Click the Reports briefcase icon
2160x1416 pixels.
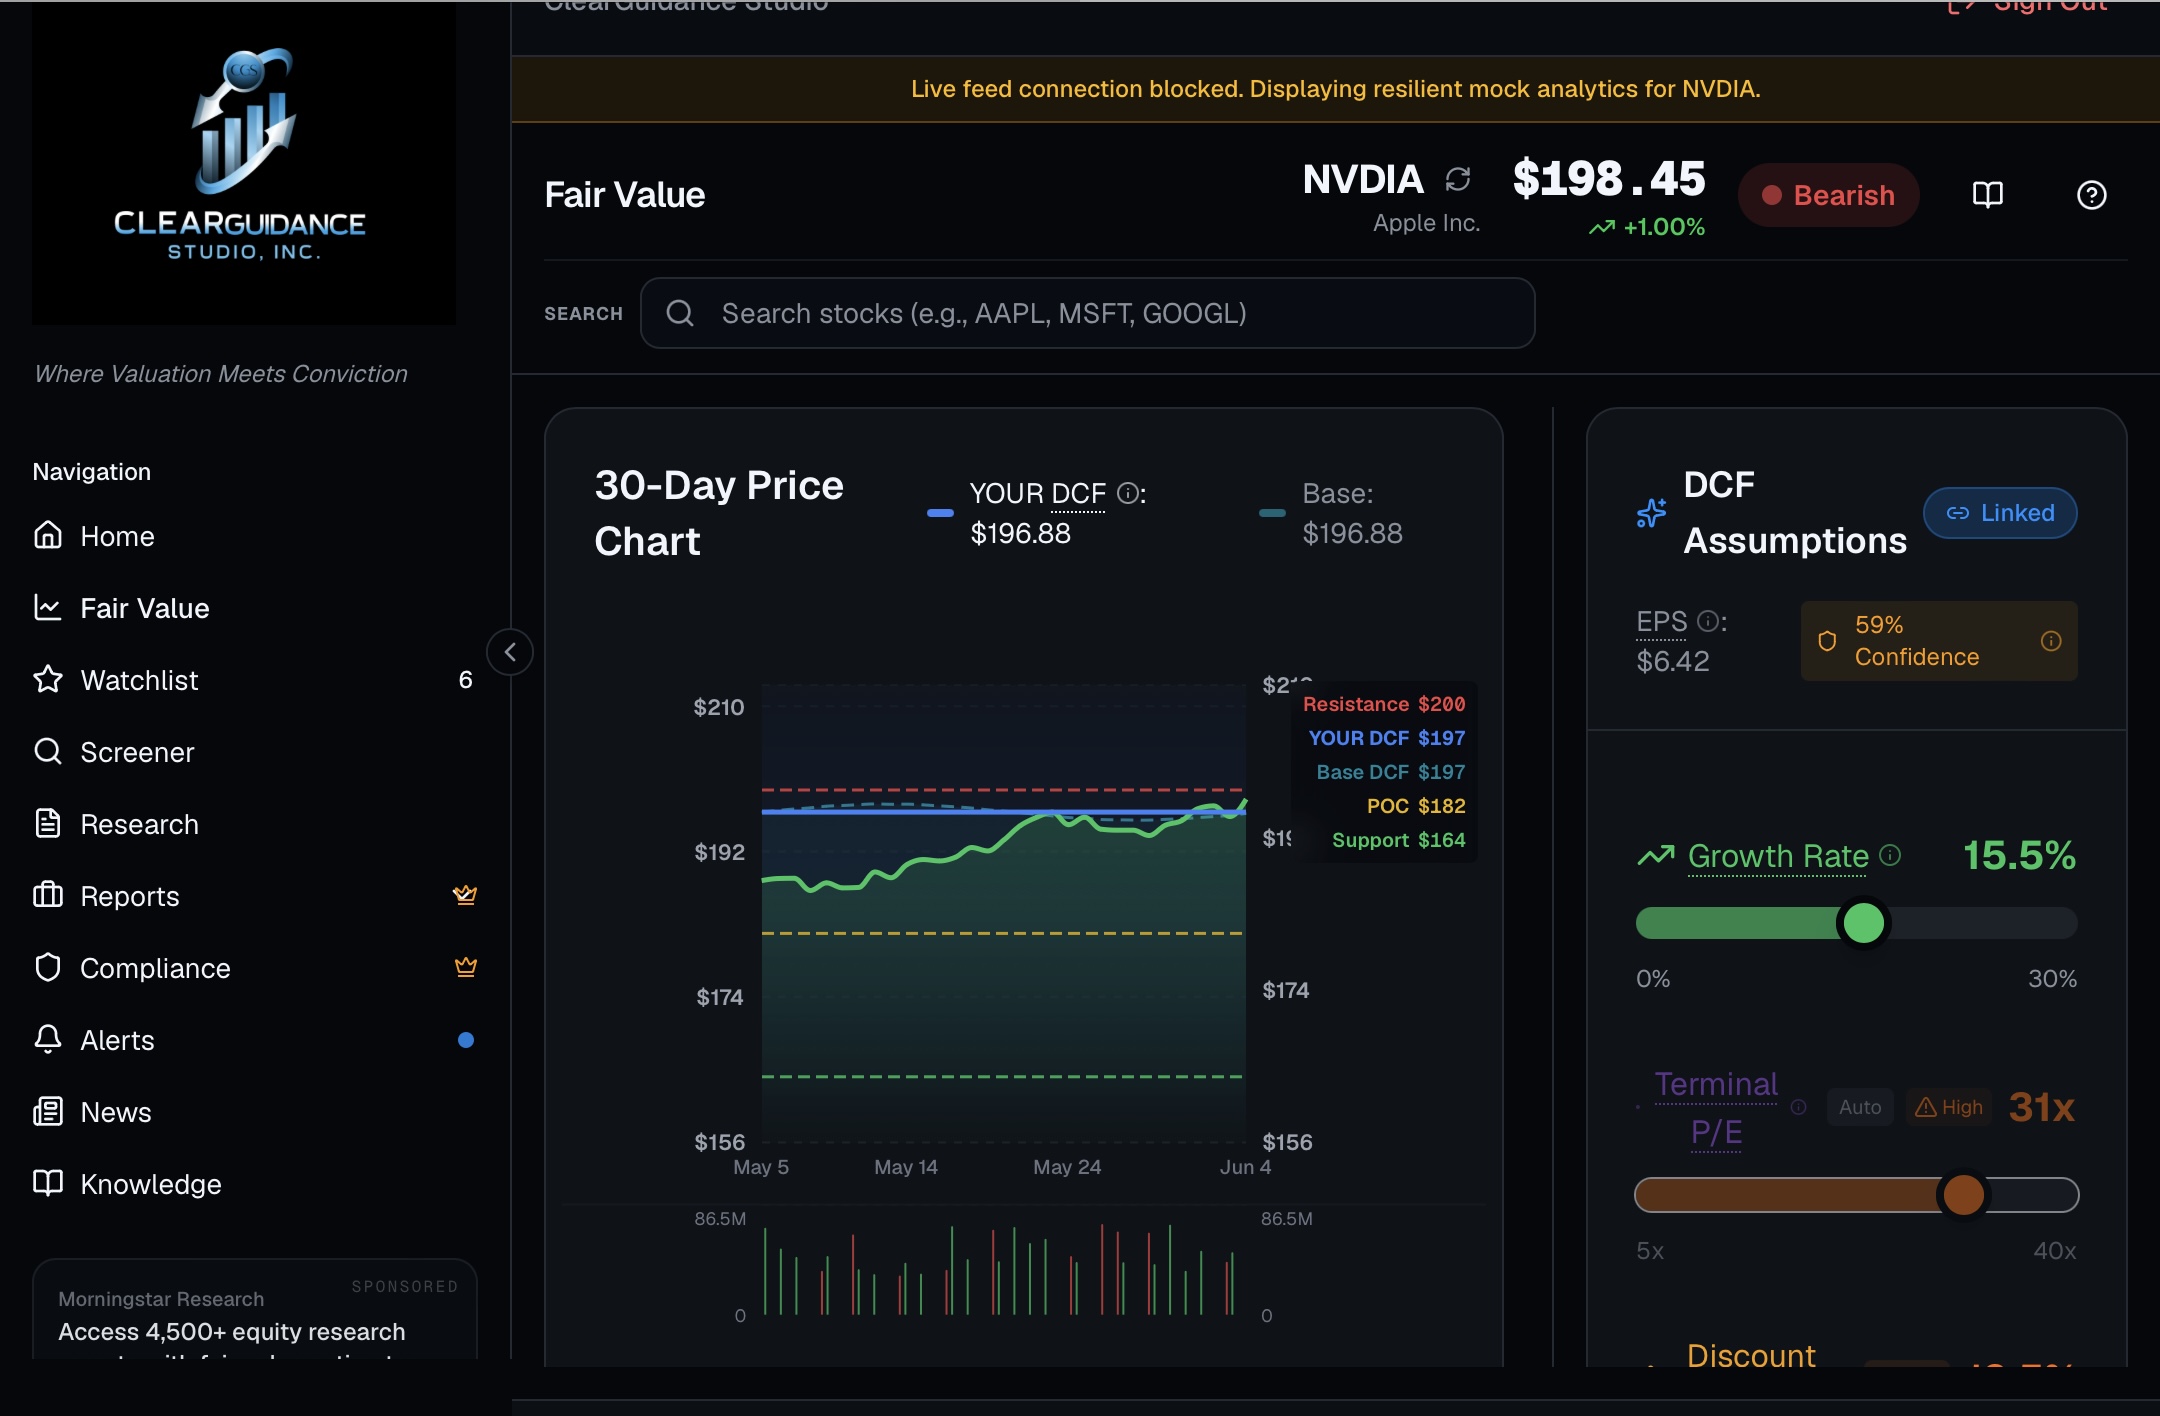click(x=48, y=895)
